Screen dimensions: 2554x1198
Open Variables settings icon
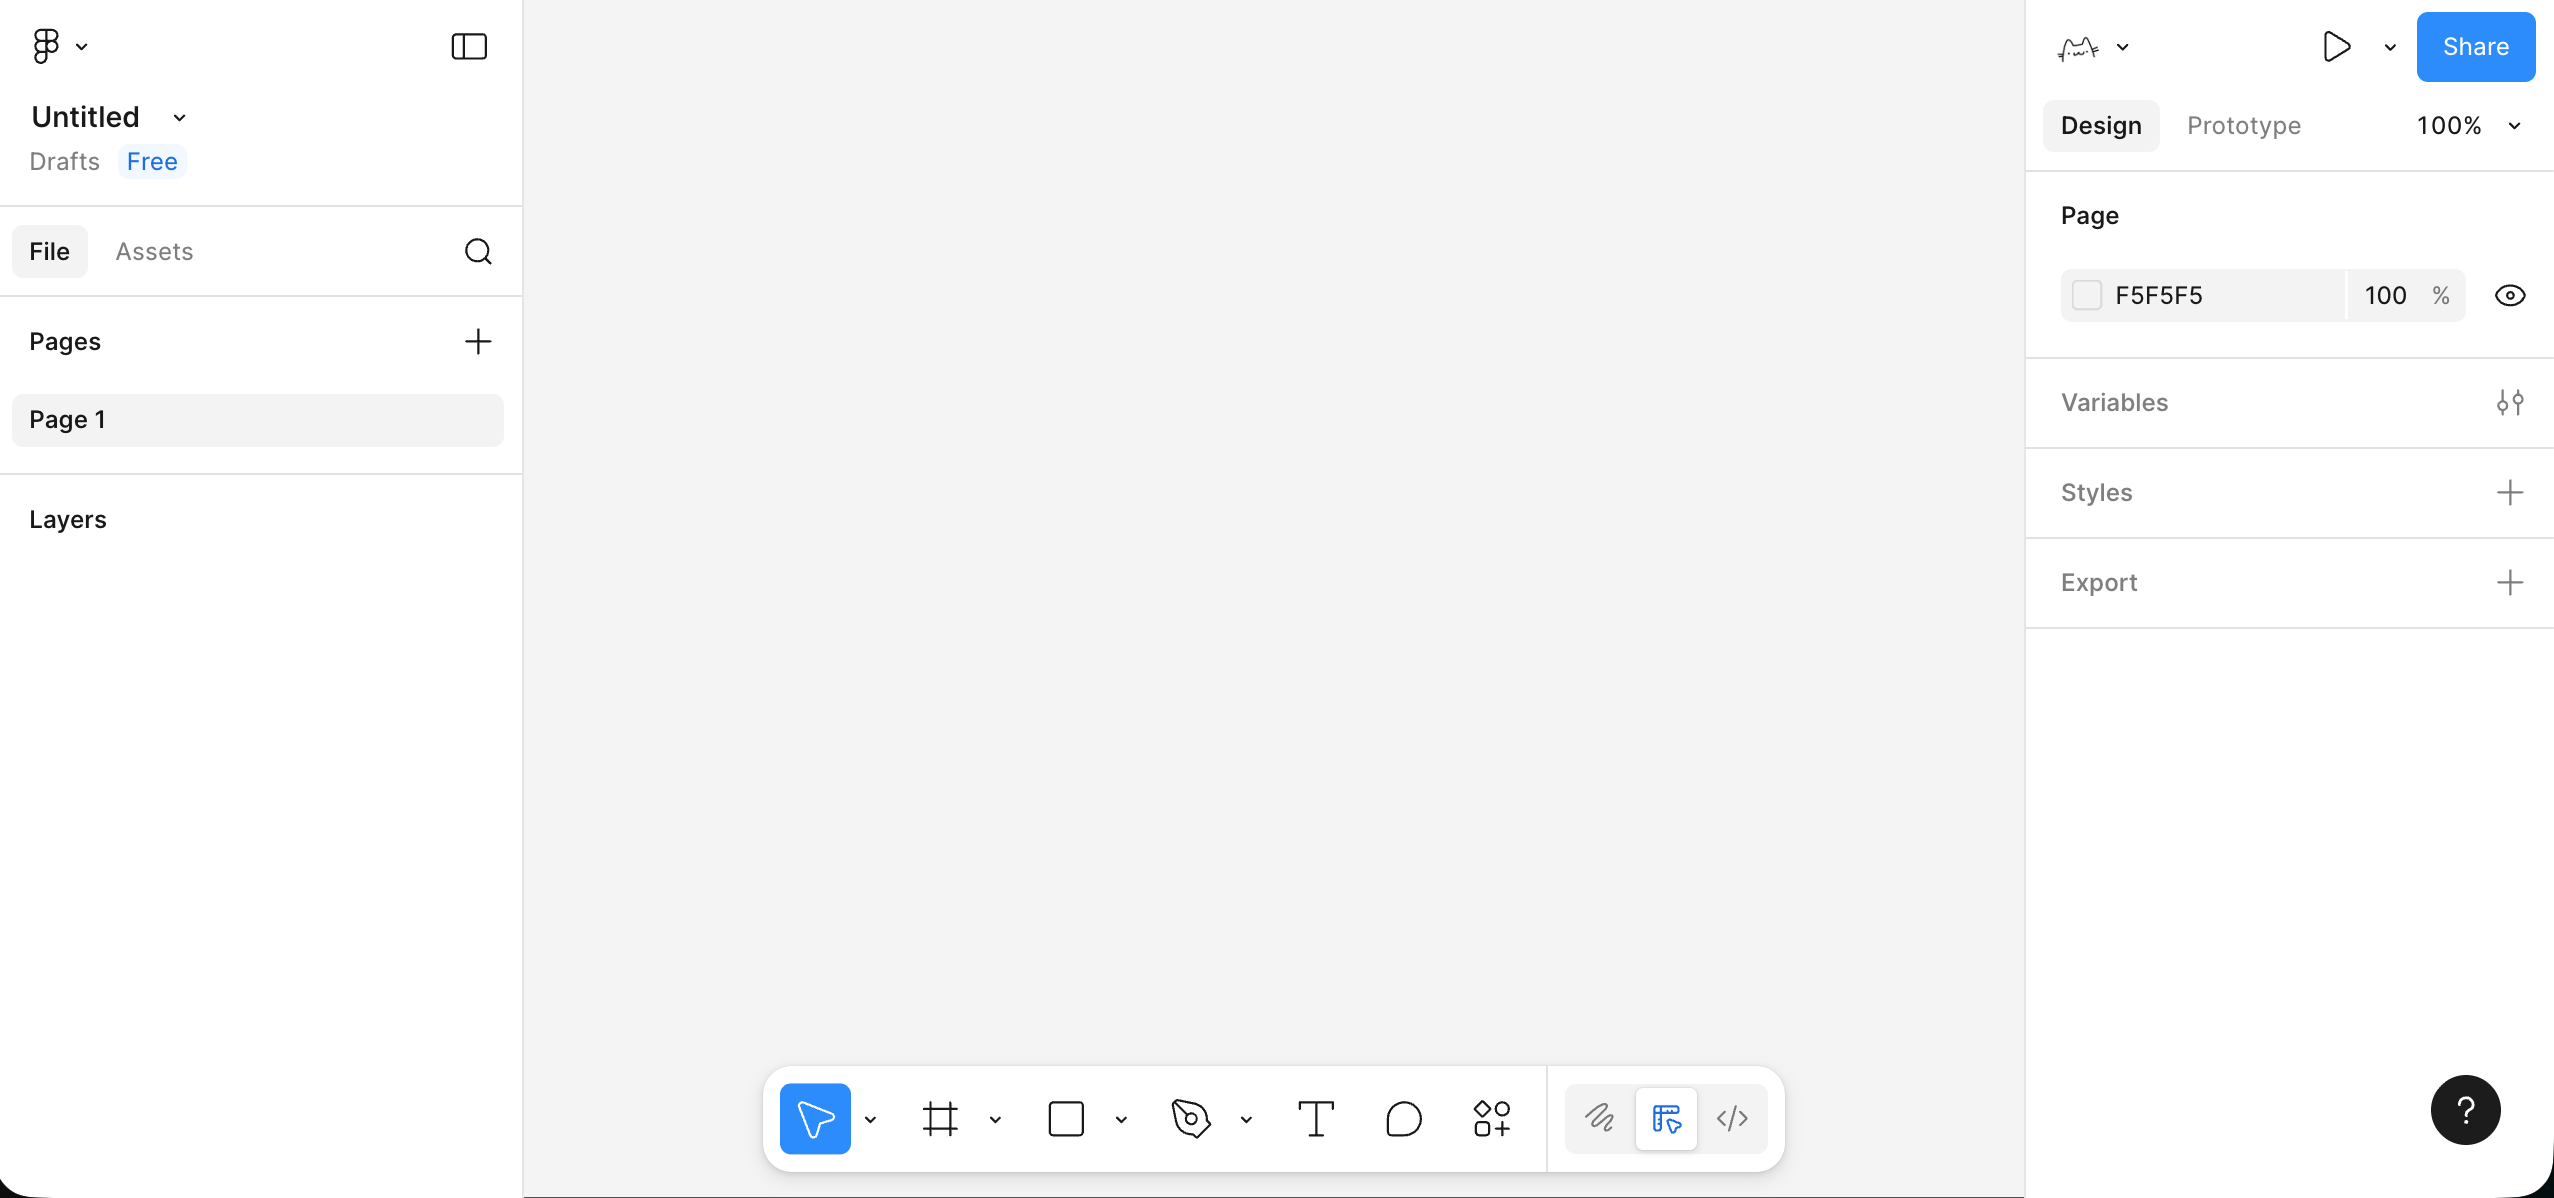click(2509, 403)
